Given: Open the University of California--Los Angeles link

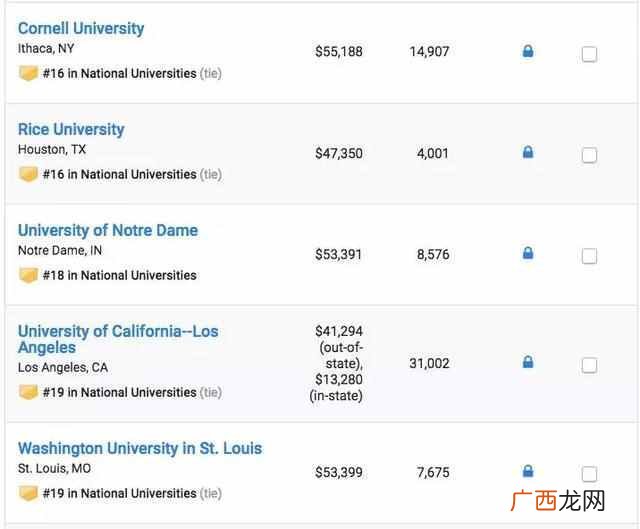Looking at the screenshot, I should [118, 339].
